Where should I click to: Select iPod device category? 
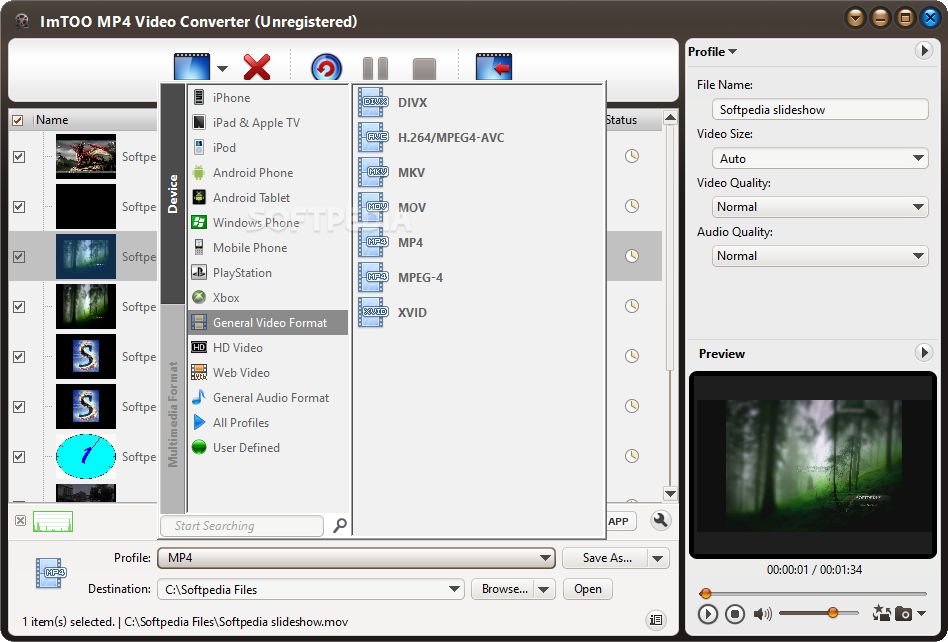coord(268,148)
